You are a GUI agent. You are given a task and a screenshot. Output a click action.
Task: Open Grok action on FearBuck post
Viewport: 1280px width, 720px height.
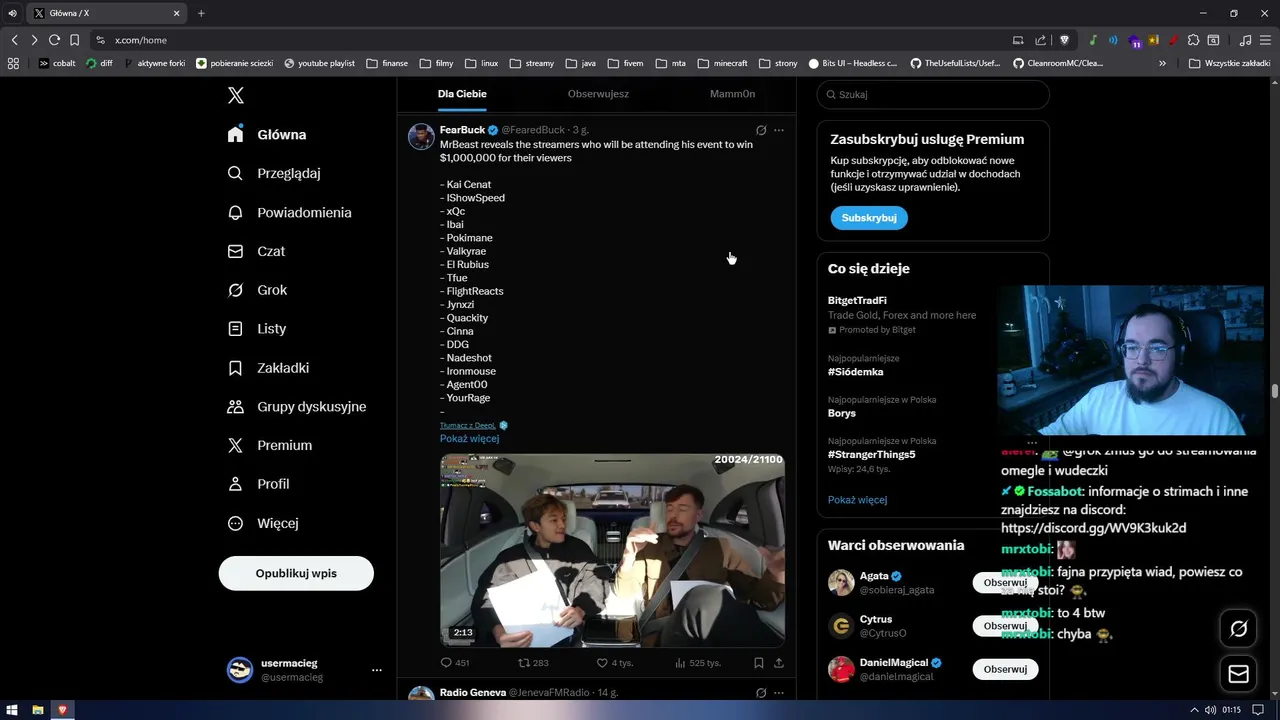tap(761, 130)
